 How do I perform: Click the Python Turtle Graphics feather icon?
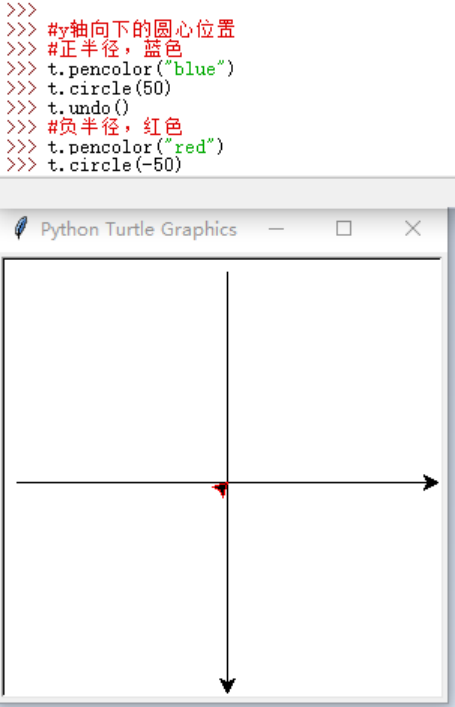click(21, 228)
